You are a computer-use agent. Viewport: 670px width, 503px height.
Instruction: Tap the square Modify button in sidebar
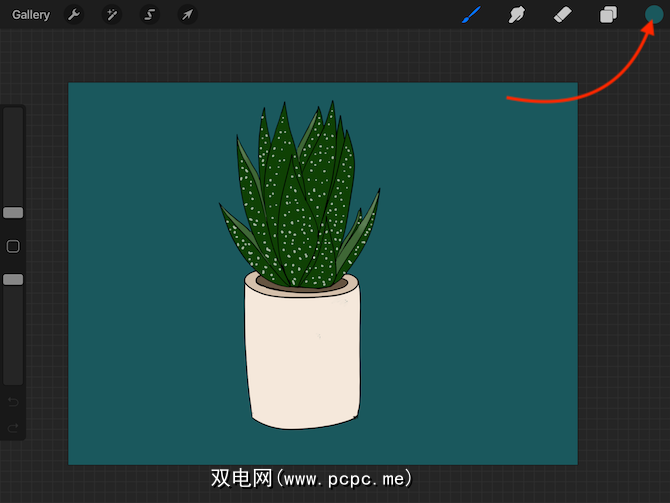(x=13, y=246)
